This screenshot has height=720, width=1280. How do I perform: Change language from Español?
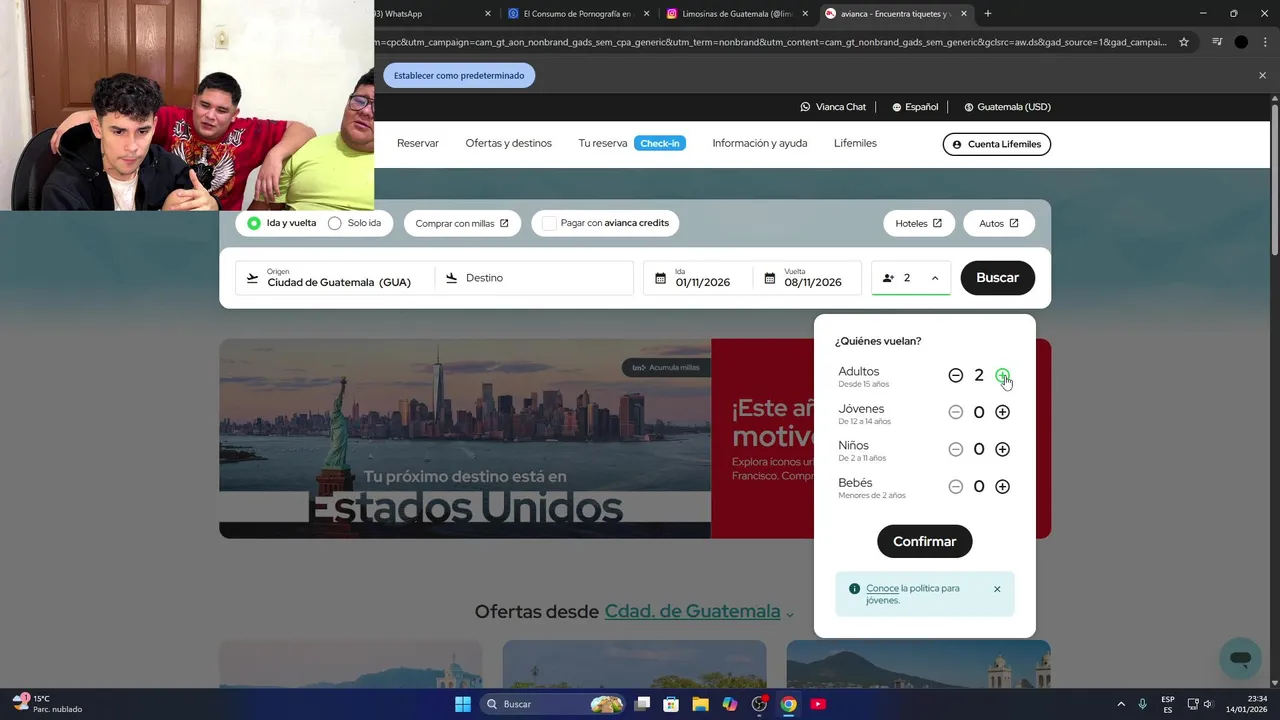tap(915, 107)
